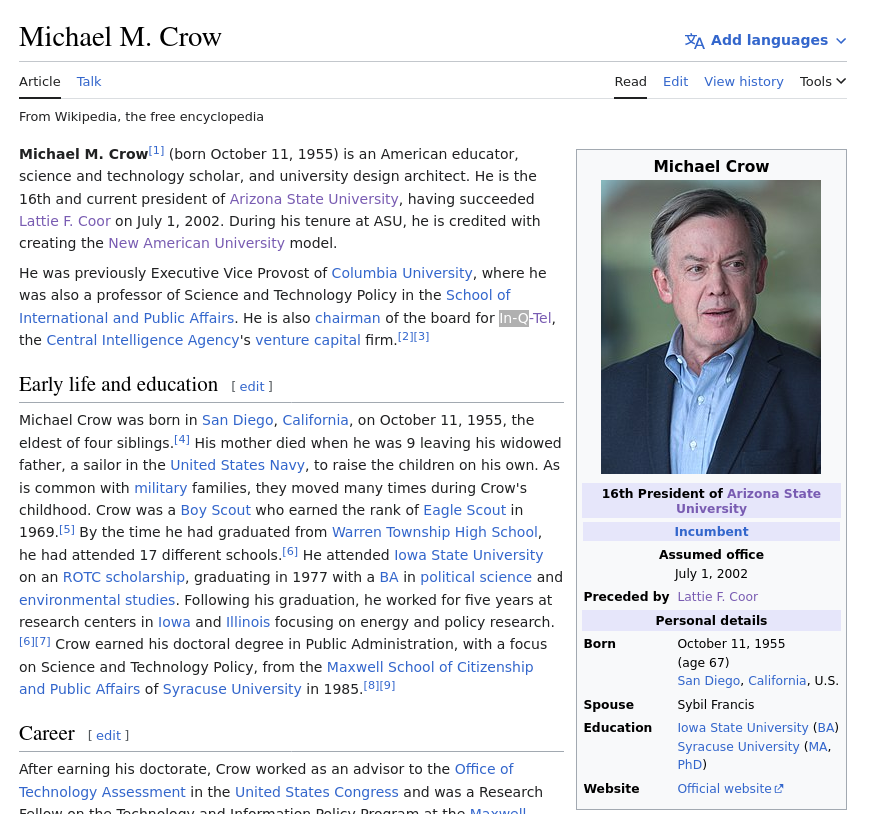
Task: Open the Illinois link
Action: click(x=248, y=622)
